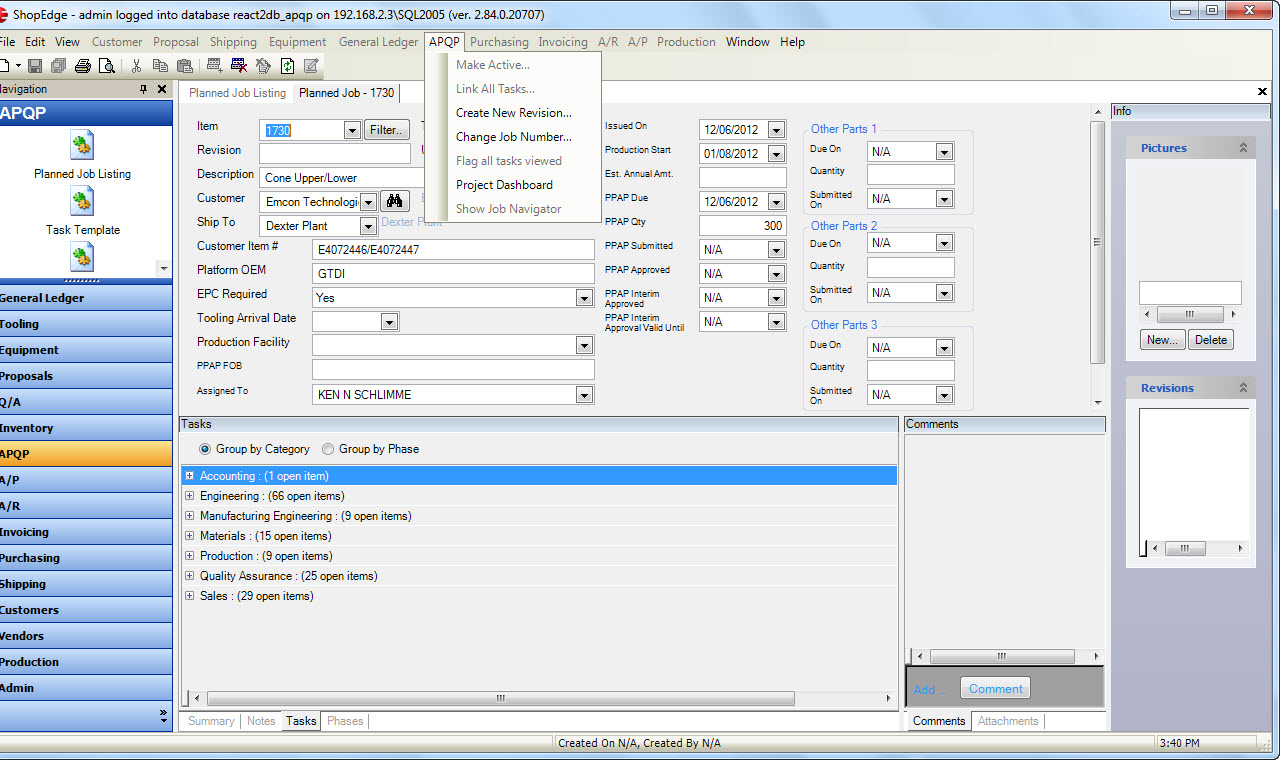Click the Comment button
The height and width of the screenshot is (760, 1280).
[995, 689]
